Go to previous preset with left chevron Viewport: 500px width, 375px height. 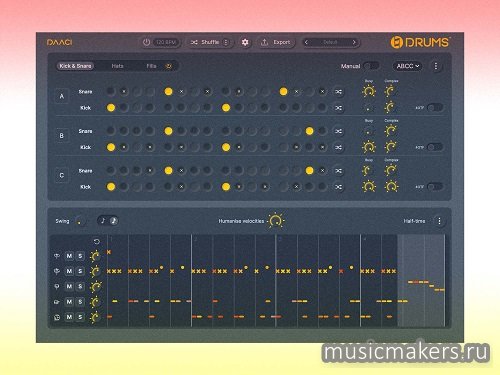coord(306,42)
